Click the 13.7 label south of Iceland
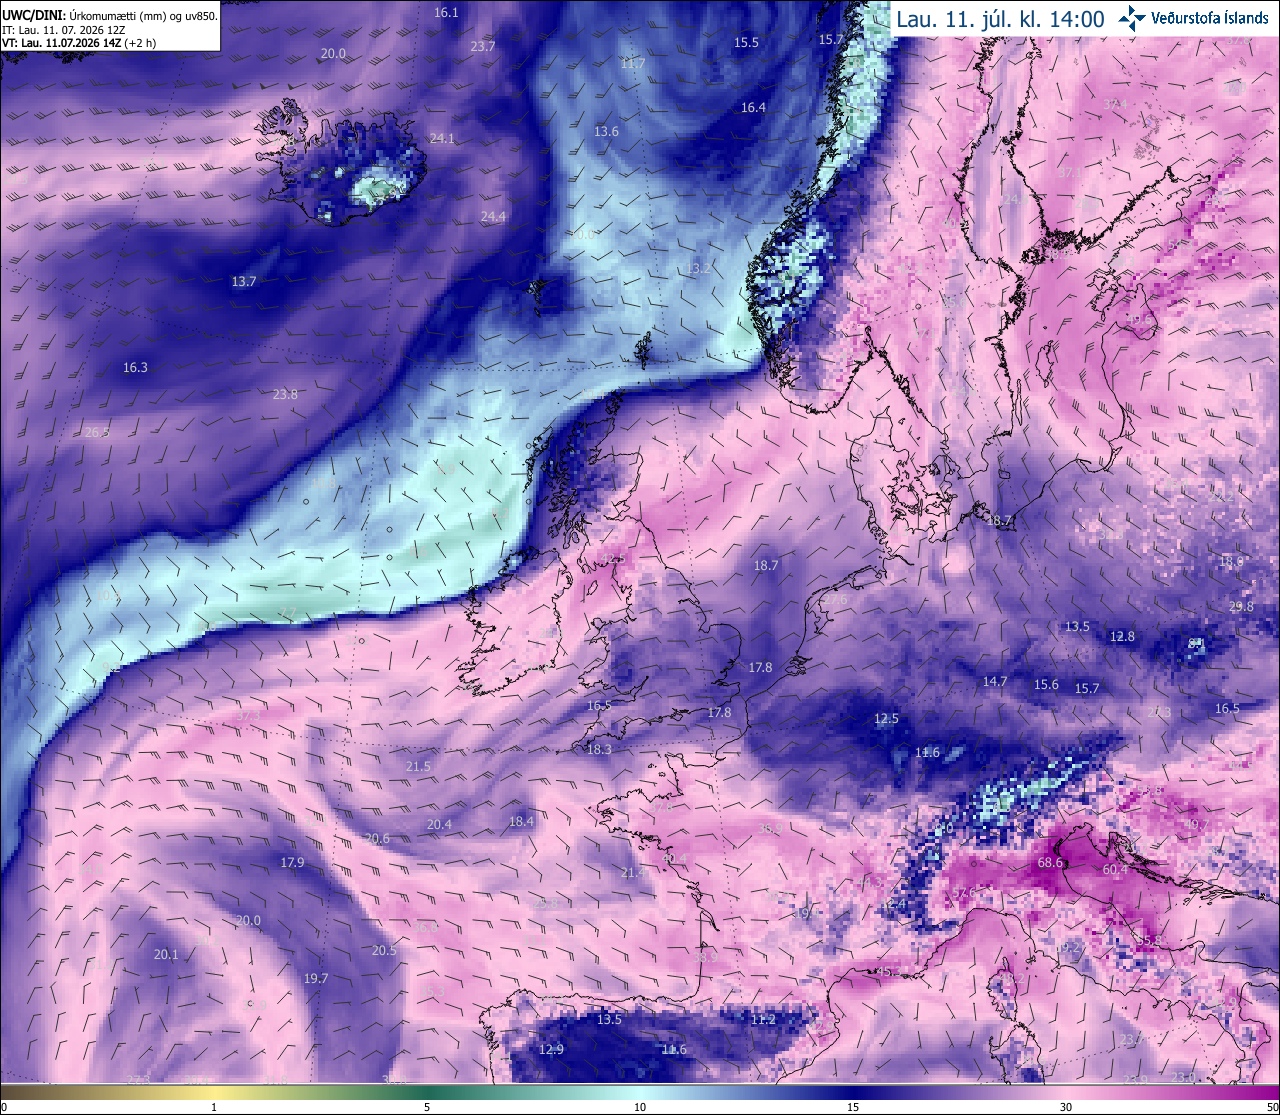This screenshot has width=1280, height=1115. point(244,282)
